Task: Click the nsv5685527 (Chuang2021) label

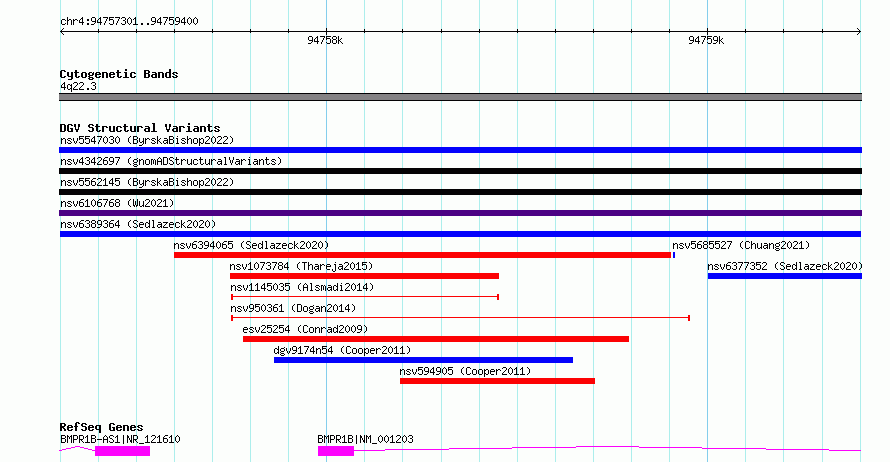Action: click(741, 245)
